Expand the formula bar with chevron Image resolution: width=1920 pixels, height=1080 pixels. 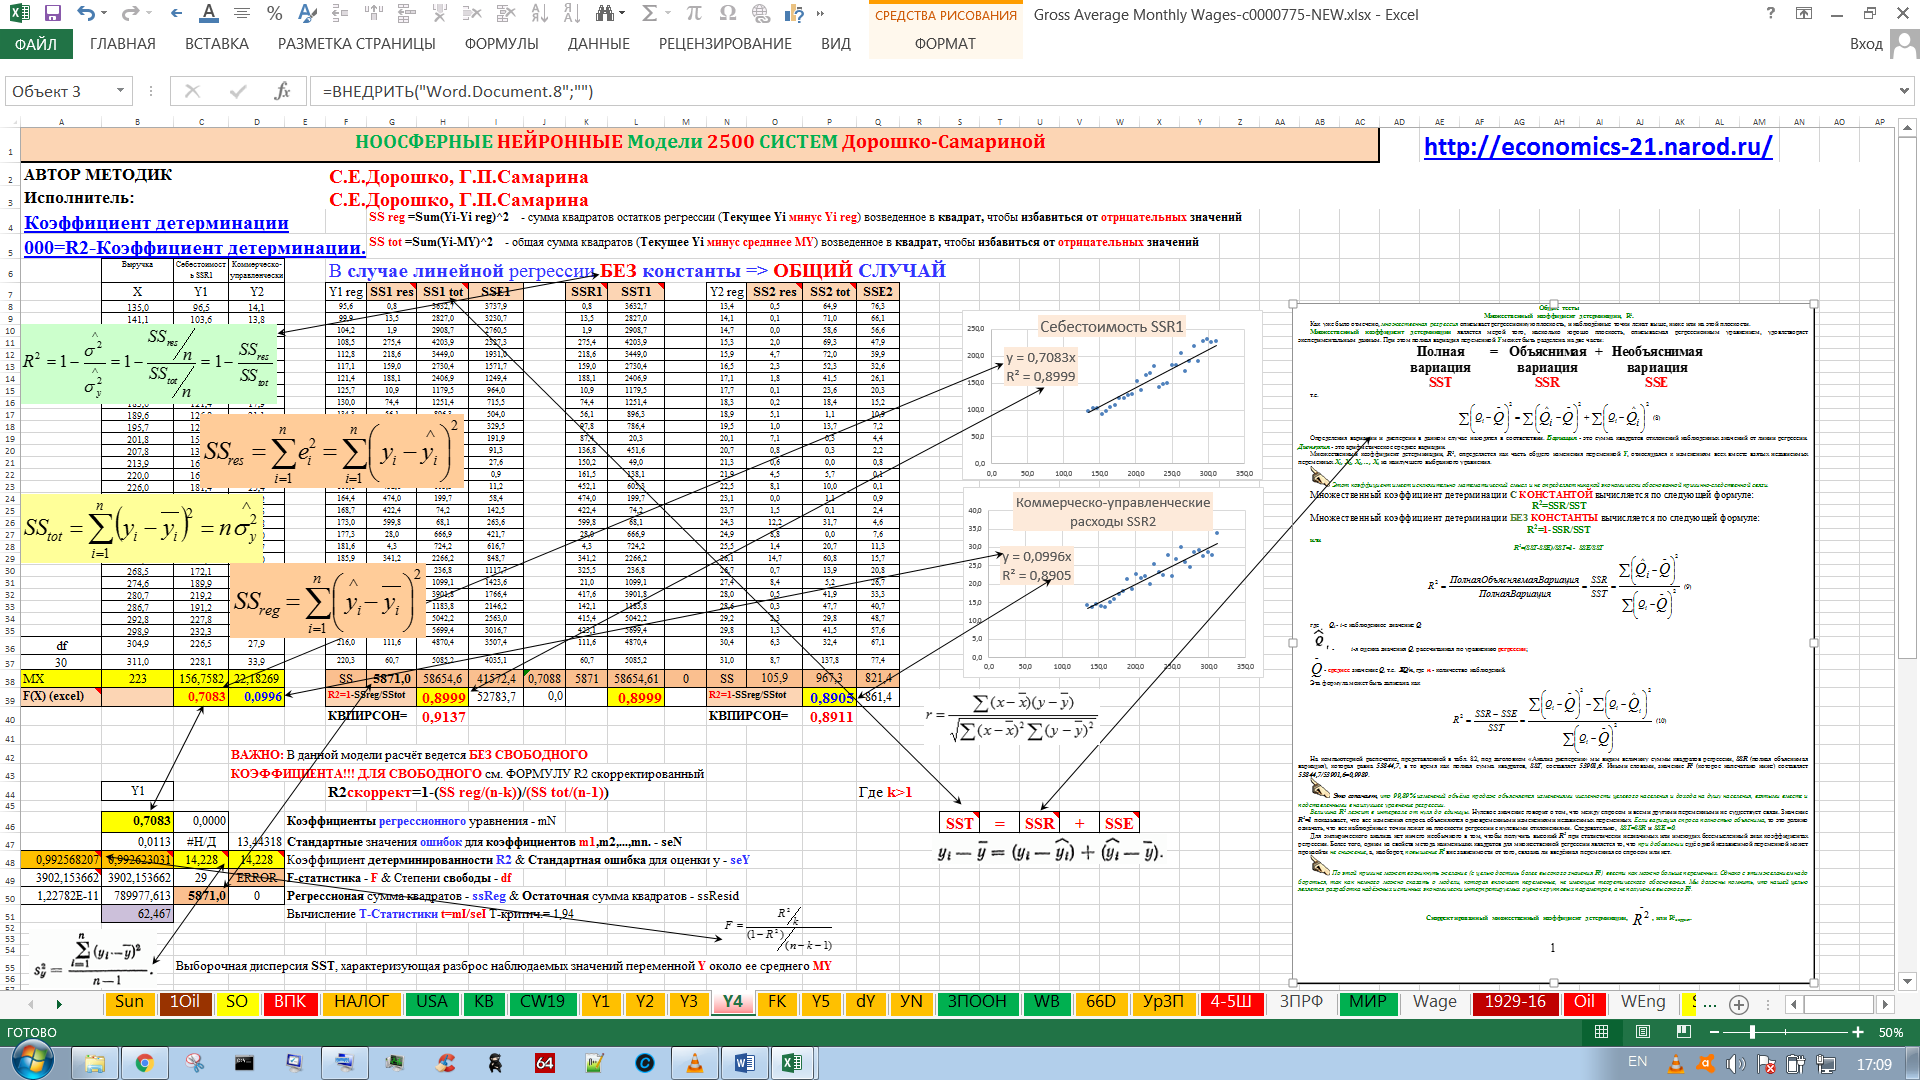coord(1903,91)
